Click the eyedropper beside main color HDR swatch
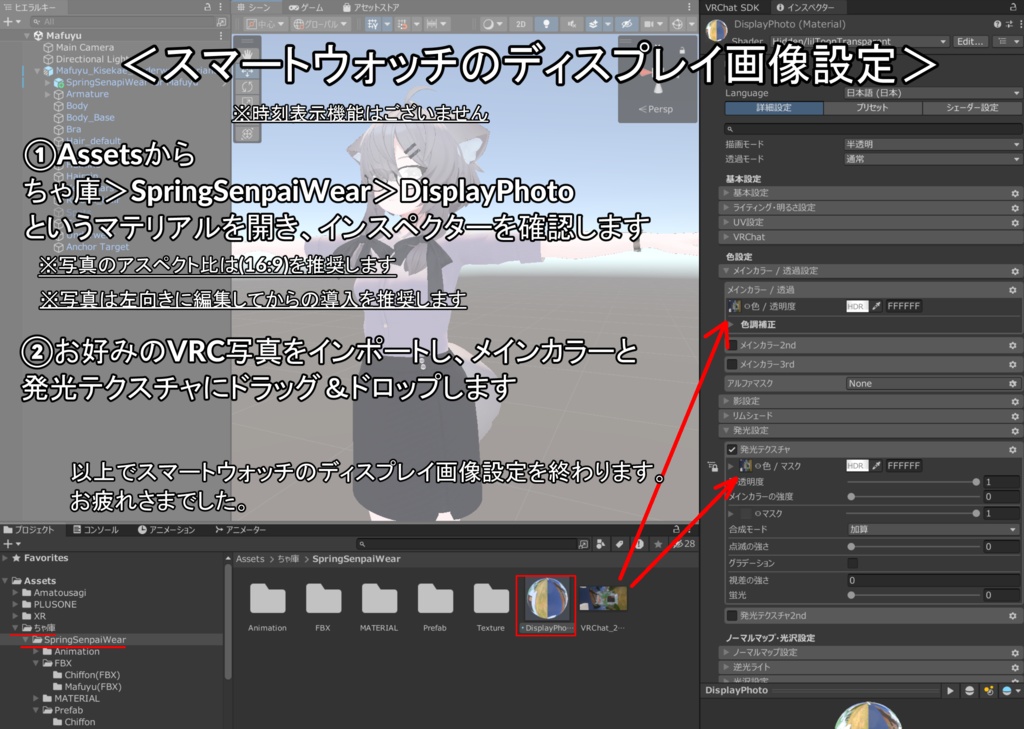 876,306
